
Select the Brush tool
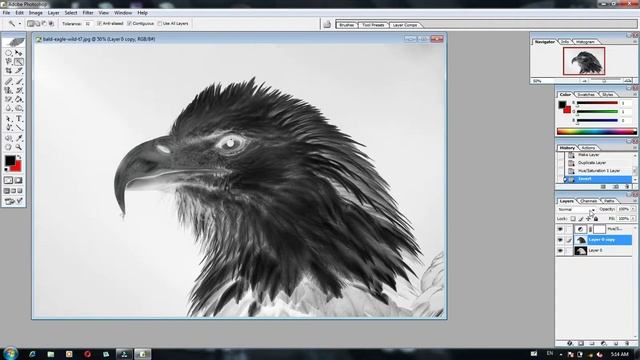click(x=19, y=82)
